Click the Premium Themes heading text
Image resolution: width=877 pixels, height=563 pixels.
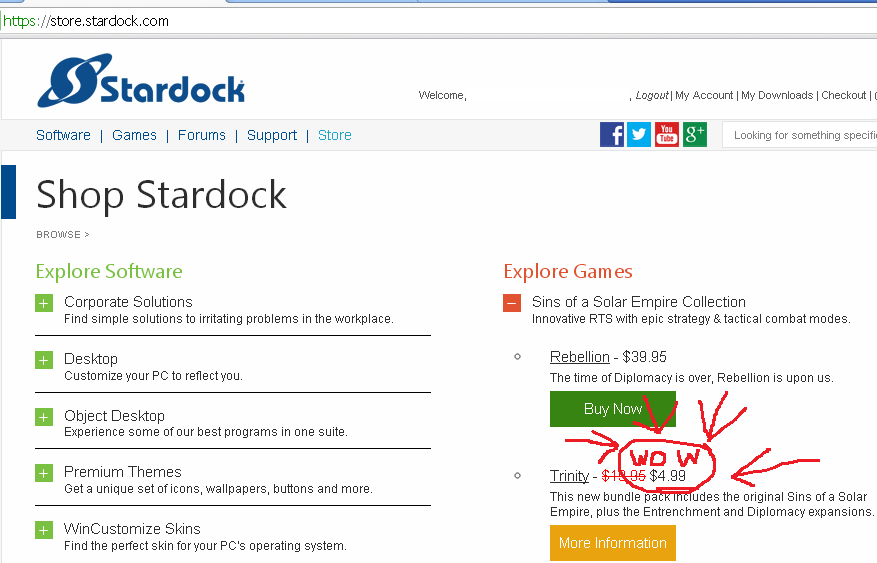click(x=122, y=472)
